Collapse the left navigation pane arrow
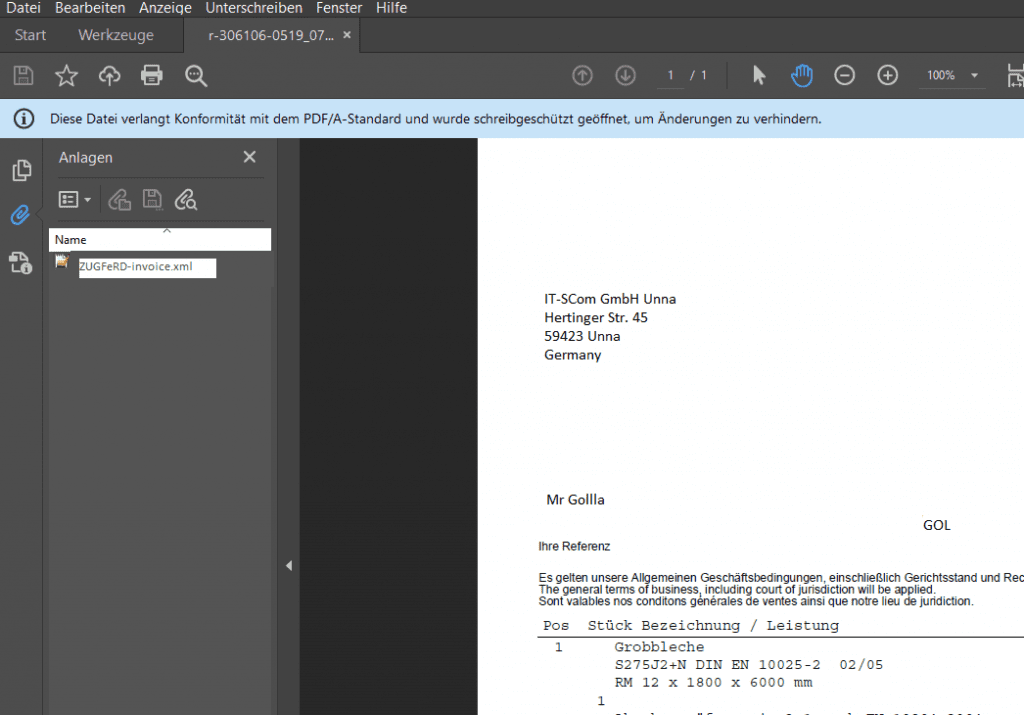The image size is (1024, 715). [289, 566]
